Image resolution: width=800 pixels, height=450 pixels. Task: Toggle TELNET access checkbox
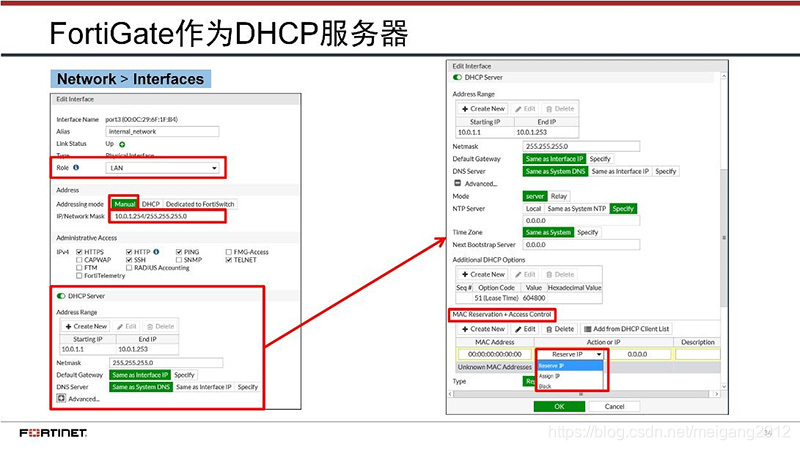(x=229, y=260)
